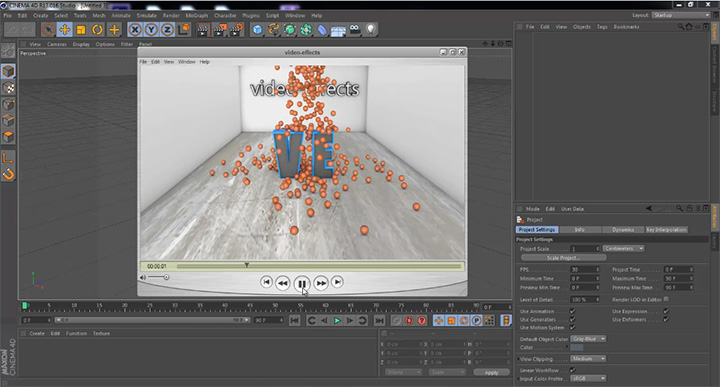Screen dimensions: 720x387
Task: Open the Centimeters unit dropdown
Action: [x=624, y=248]
